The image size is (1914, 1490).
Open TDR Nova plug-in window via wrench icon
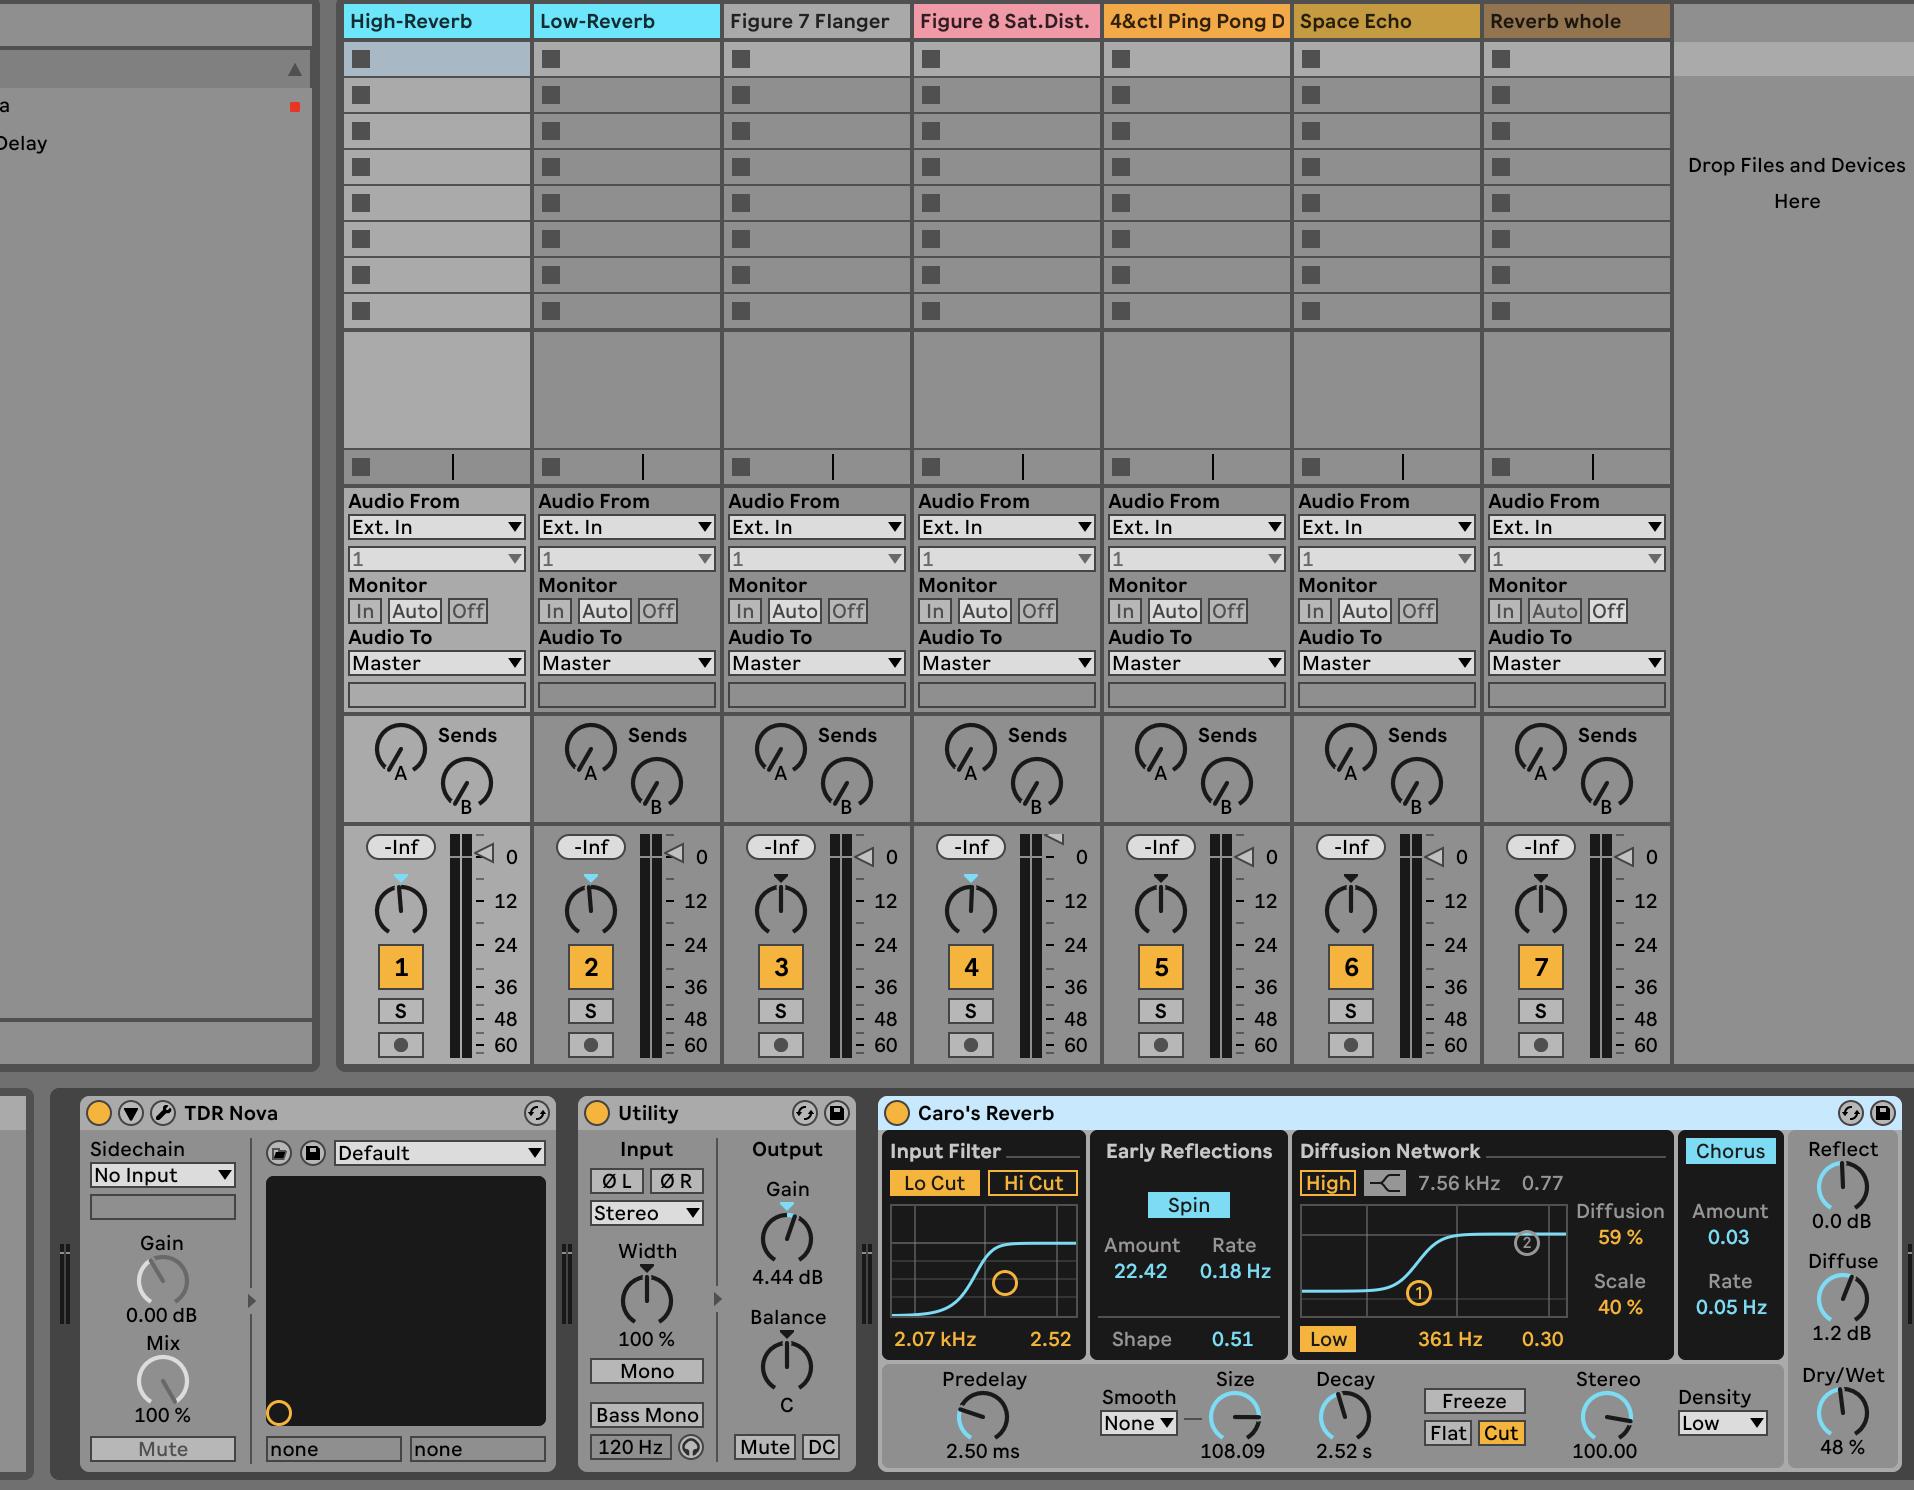[x=163, y=1113]
